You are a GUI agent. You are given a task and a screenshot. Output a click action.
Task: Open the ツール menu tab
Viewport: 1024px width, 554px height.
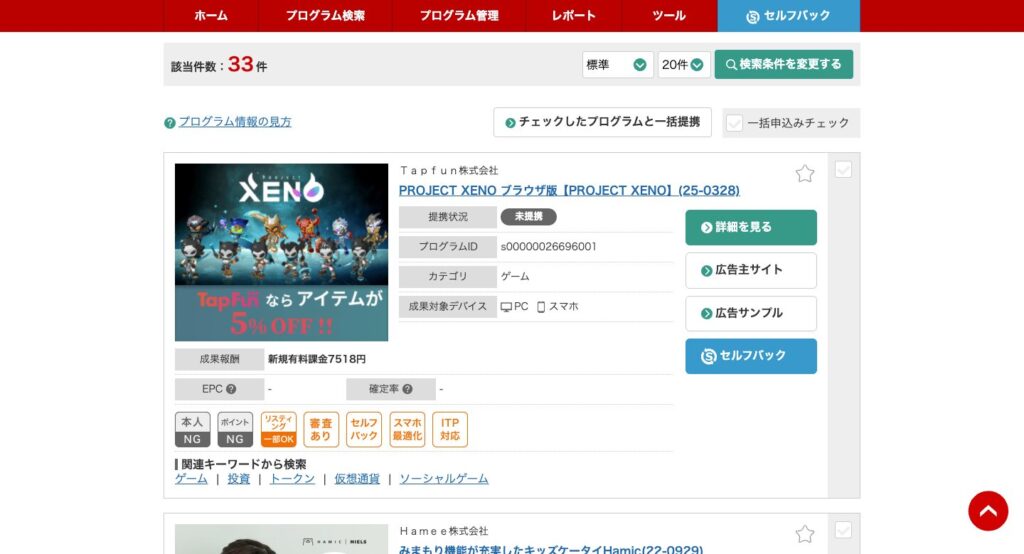tap(669, 16)
